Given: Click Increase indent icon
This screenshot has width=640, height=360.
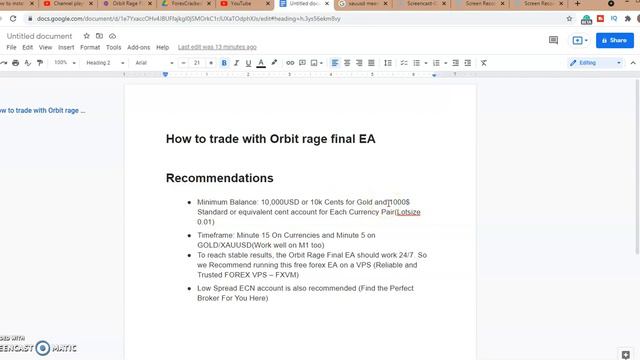Looking at the screenshot, I should click(468, 63).
